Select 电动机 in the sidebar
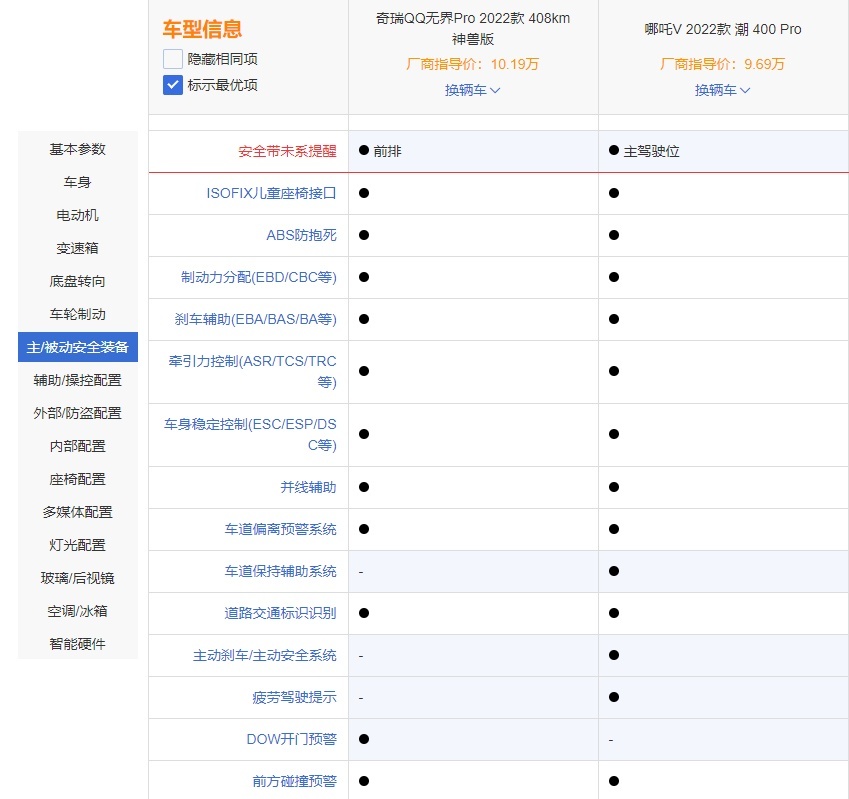Image resolution: width=849 pixels, height=799 pixels. pos(77,215)
